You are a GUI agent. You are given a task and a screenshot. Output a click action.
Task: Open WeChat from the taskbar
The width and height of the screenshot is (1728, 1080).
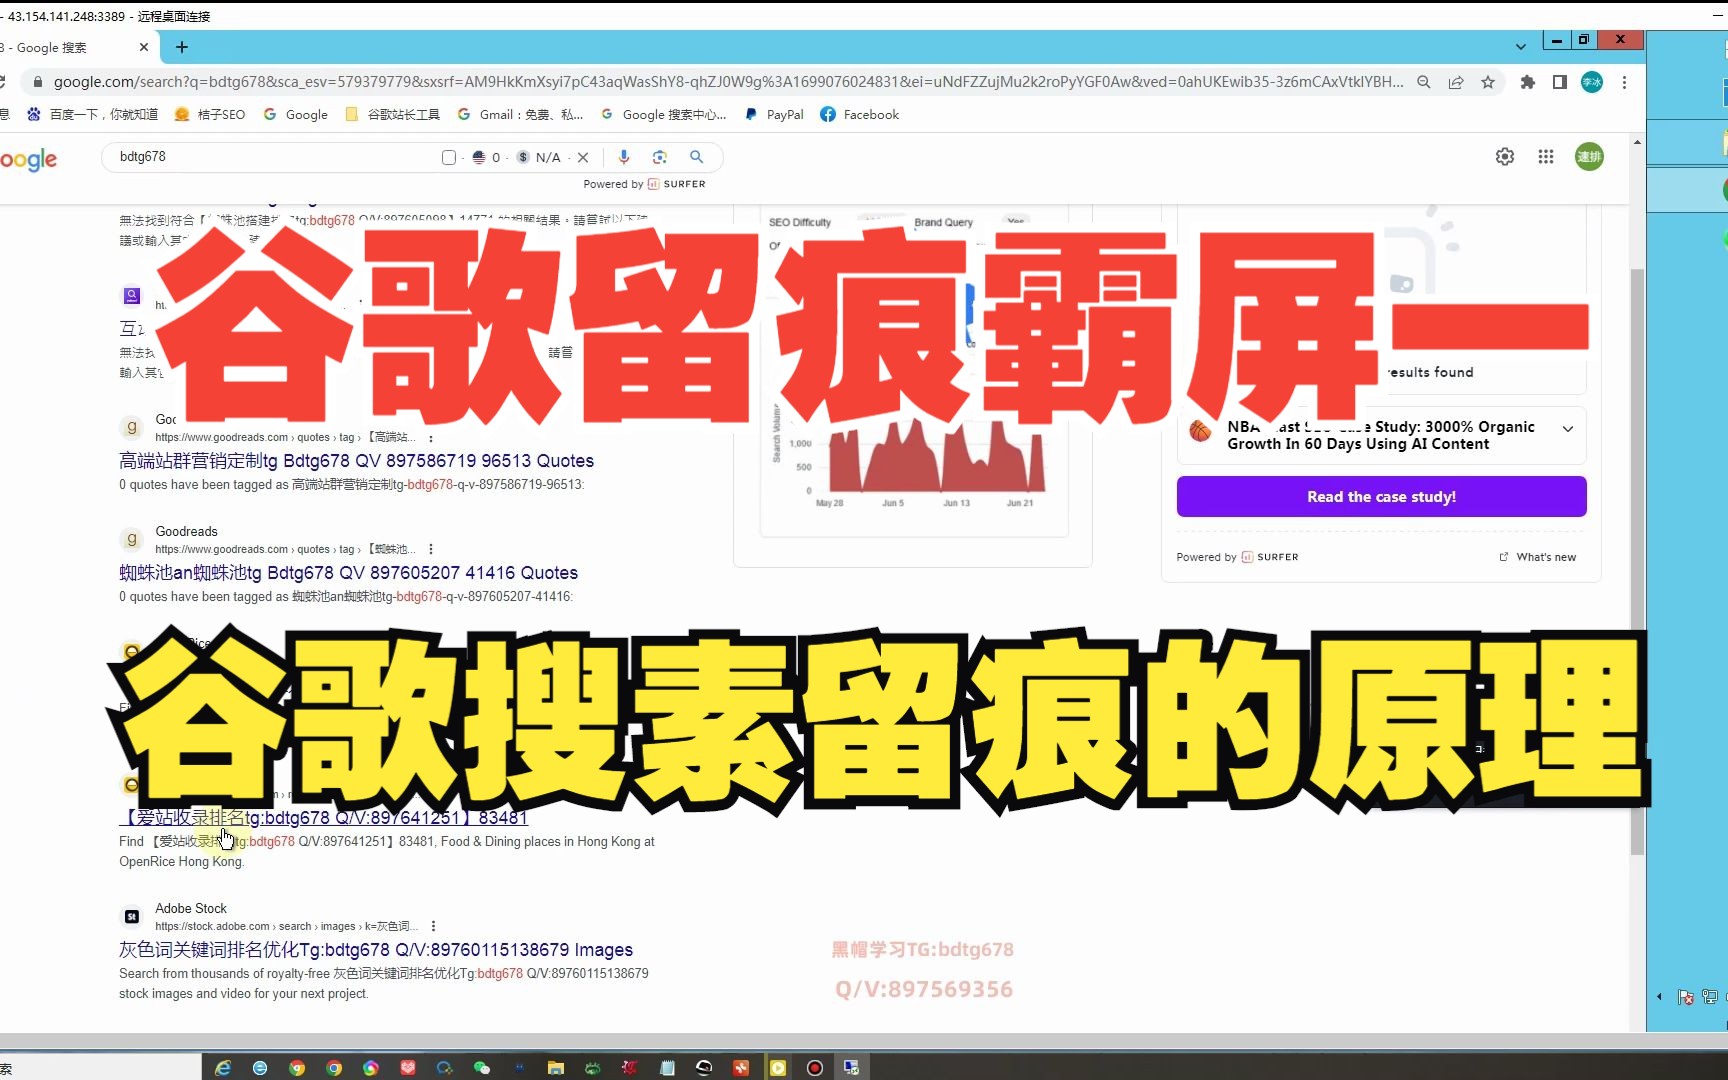tap(482, 1068)
